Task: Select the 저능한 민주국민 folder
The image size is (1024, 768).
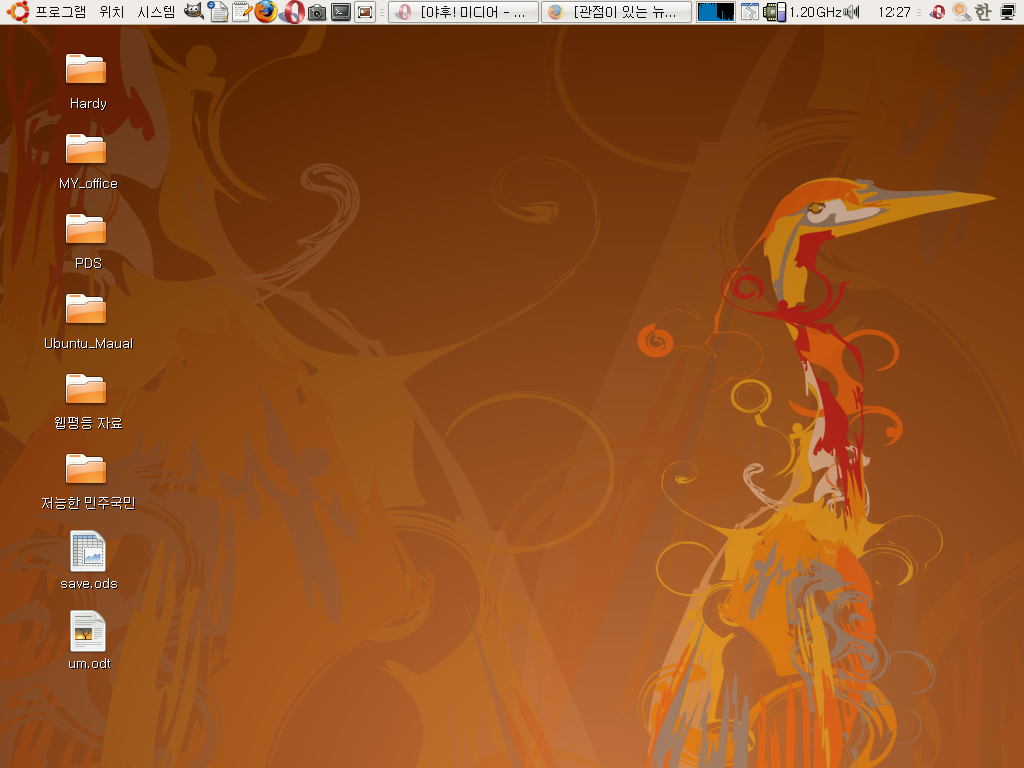Action: pyautogui.click(x=88, y=481)
